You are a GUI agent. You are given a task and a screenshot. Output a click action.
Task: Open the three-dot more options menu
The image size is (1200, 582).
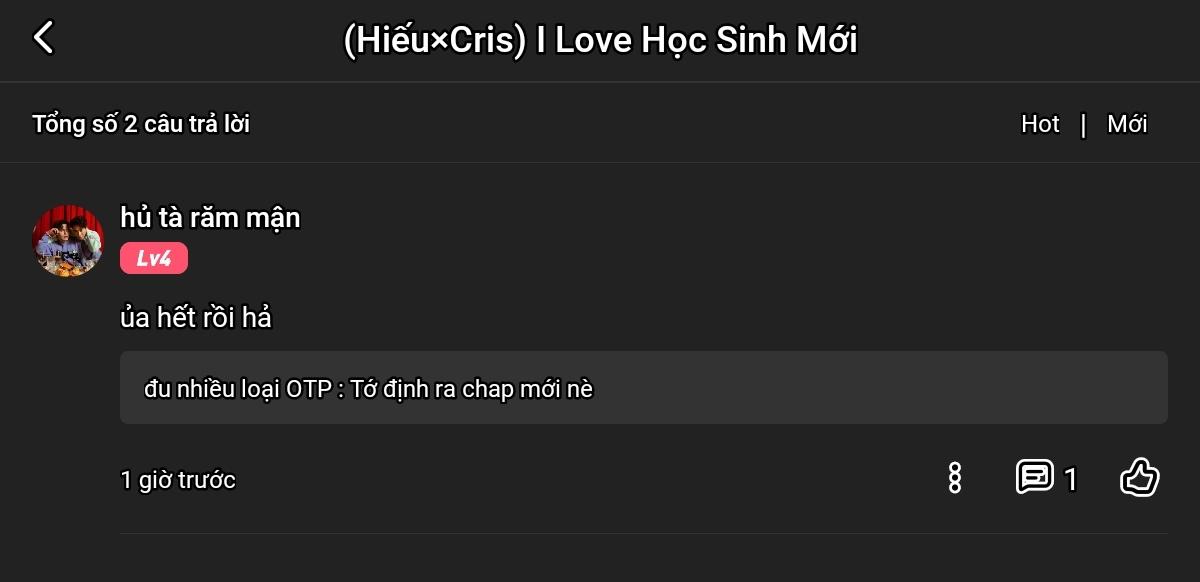click(954, 478)
